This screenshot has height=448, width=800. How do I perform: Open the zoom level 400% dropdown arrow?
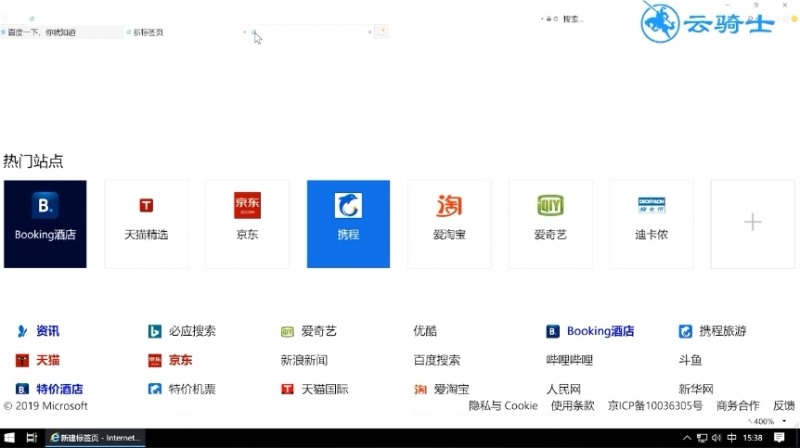click(x=784, y=421)
